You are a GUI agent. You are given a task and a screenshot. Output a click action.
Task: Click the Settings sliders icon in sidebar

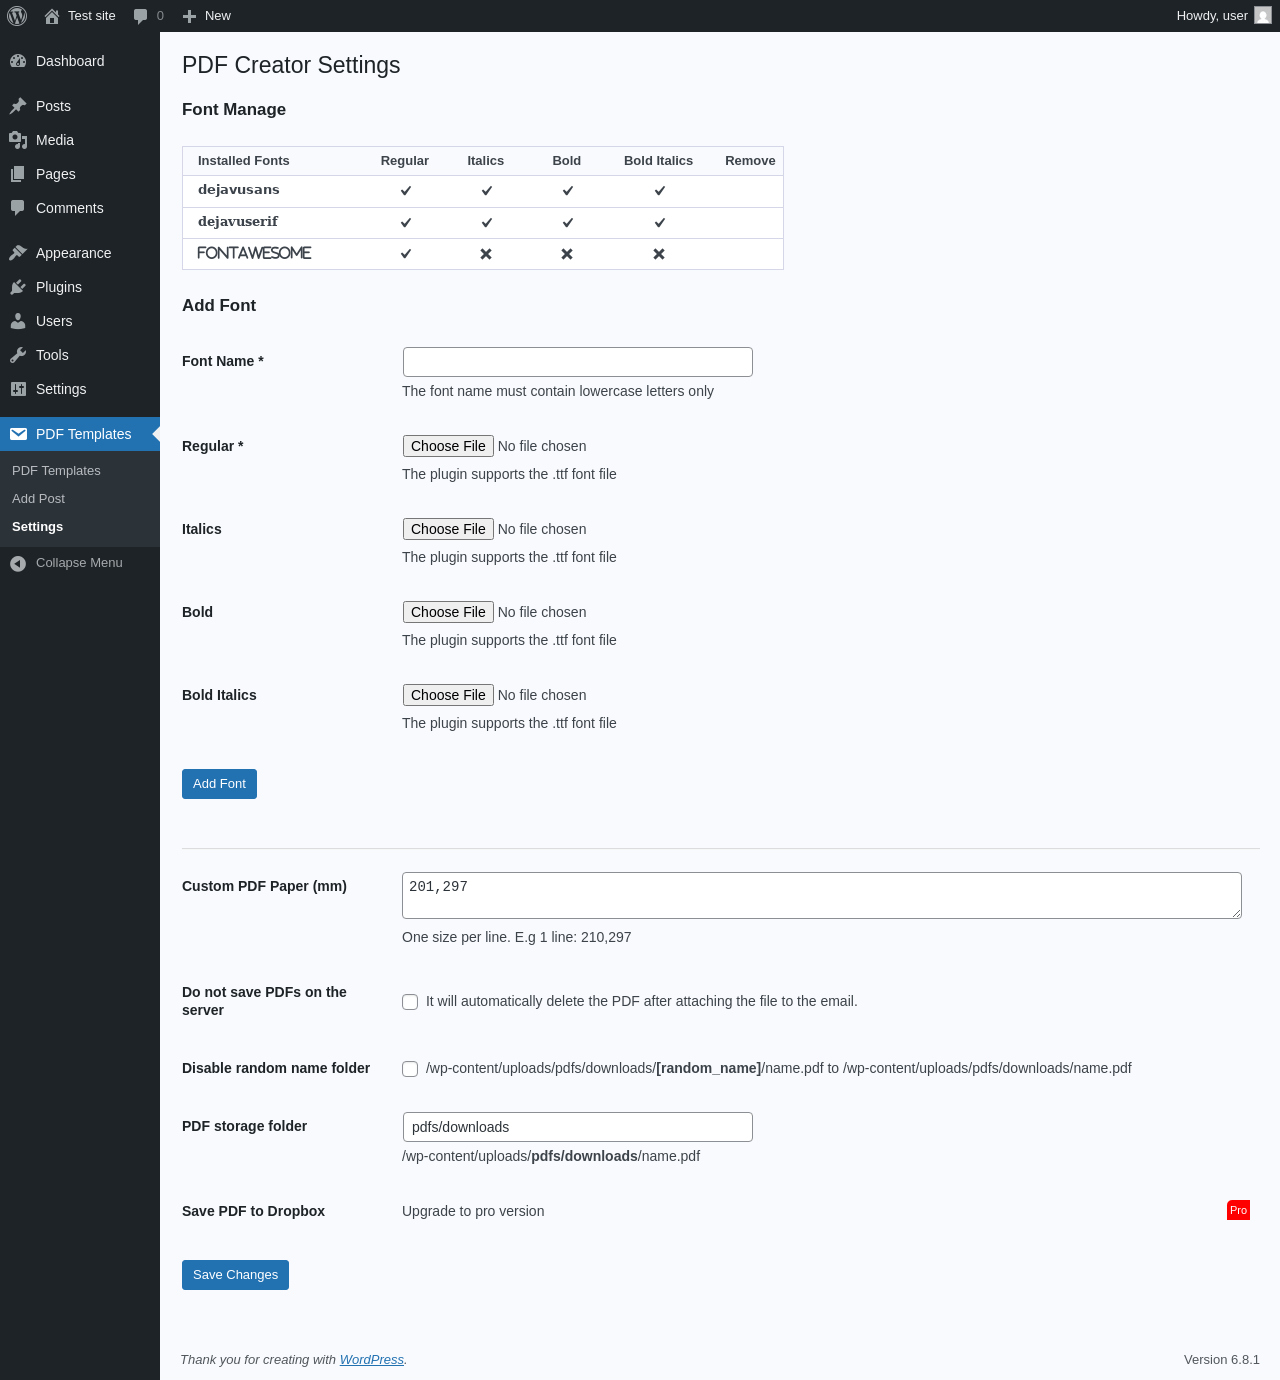pyautogui.click(x=18, y=389)
